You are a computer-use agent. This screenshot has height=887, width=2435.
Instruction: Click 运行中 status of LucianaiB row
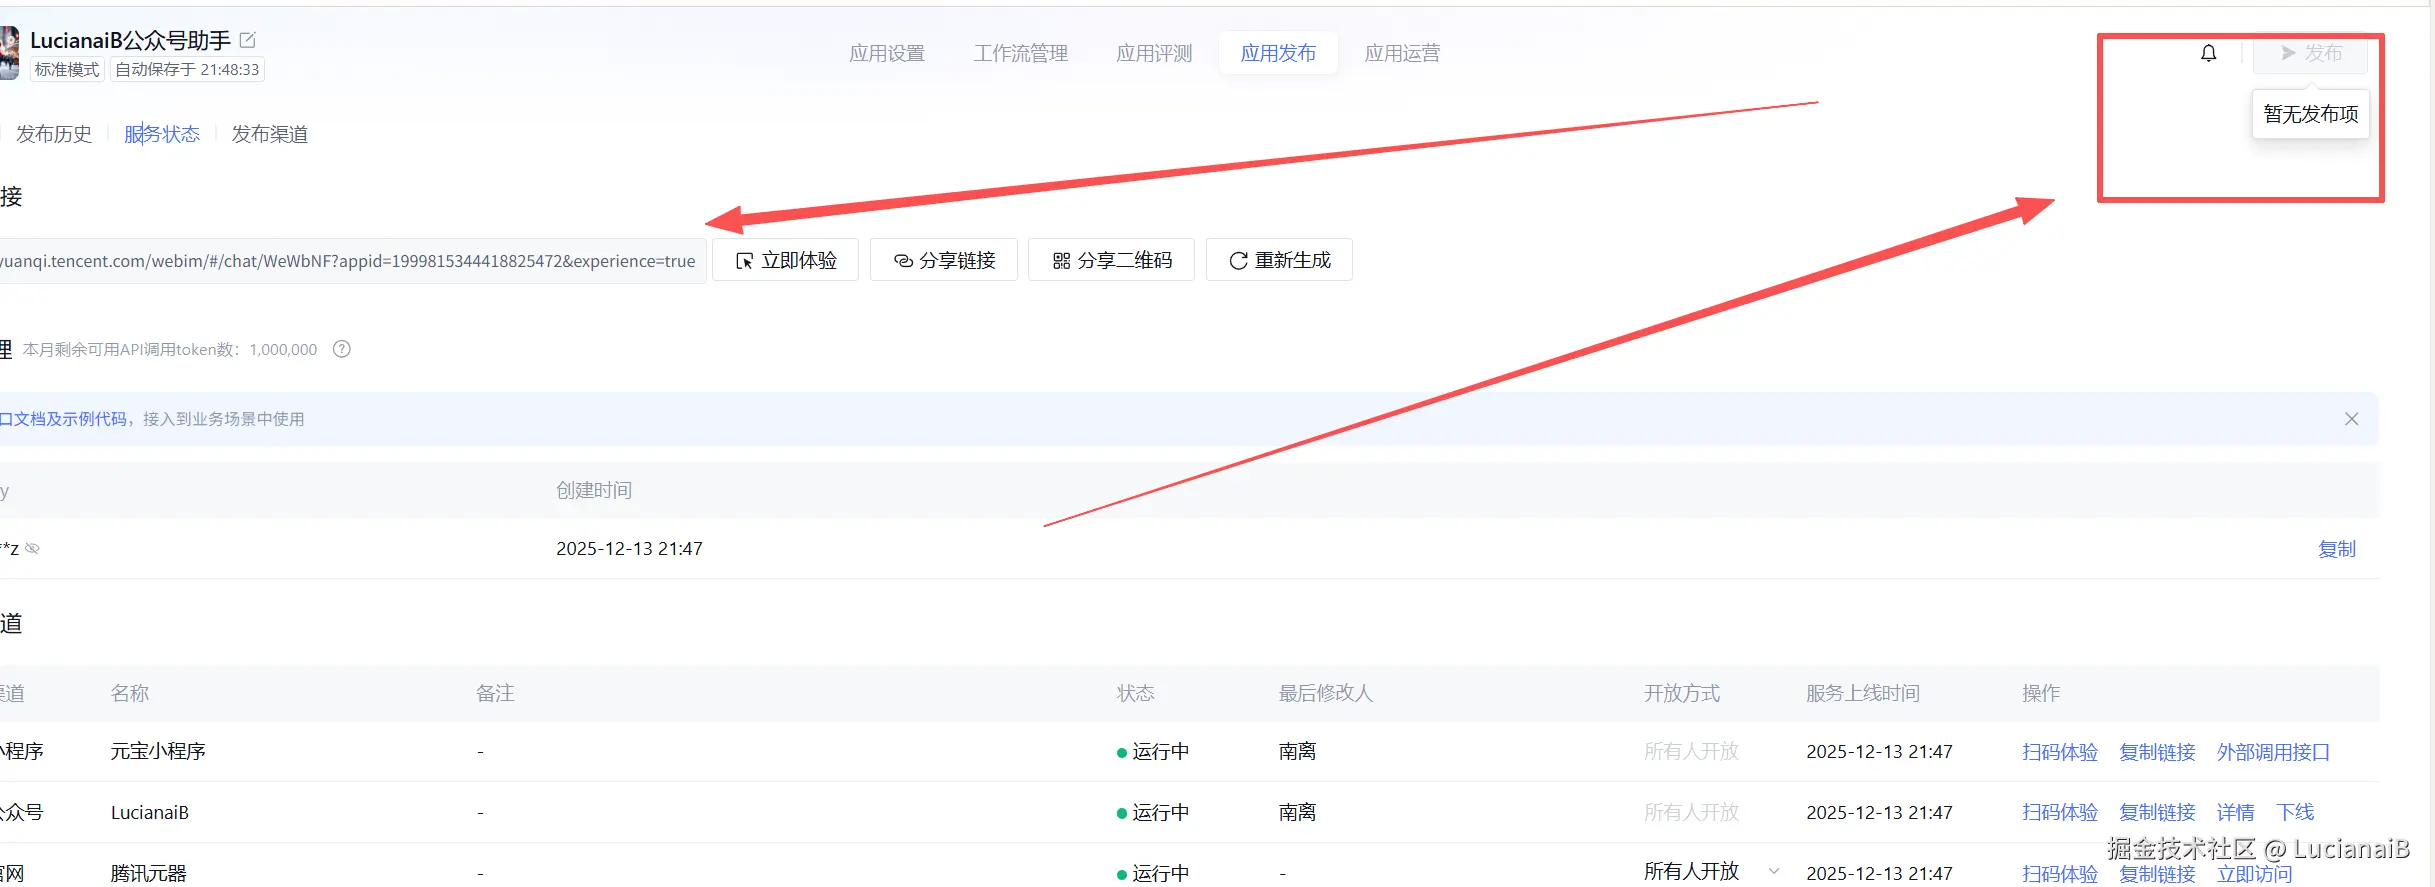[1152, 812]
